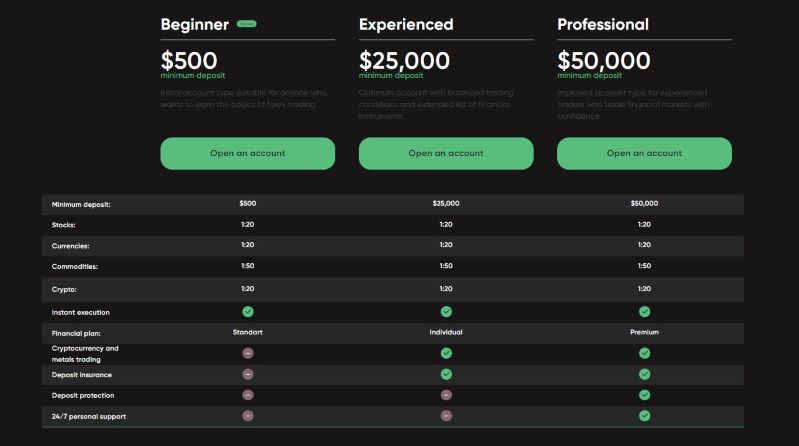The height and width of the screenshot is (446, 799).
Task: Click the Experienced deposit protection minus icon
Action: [x=446, y=395]
